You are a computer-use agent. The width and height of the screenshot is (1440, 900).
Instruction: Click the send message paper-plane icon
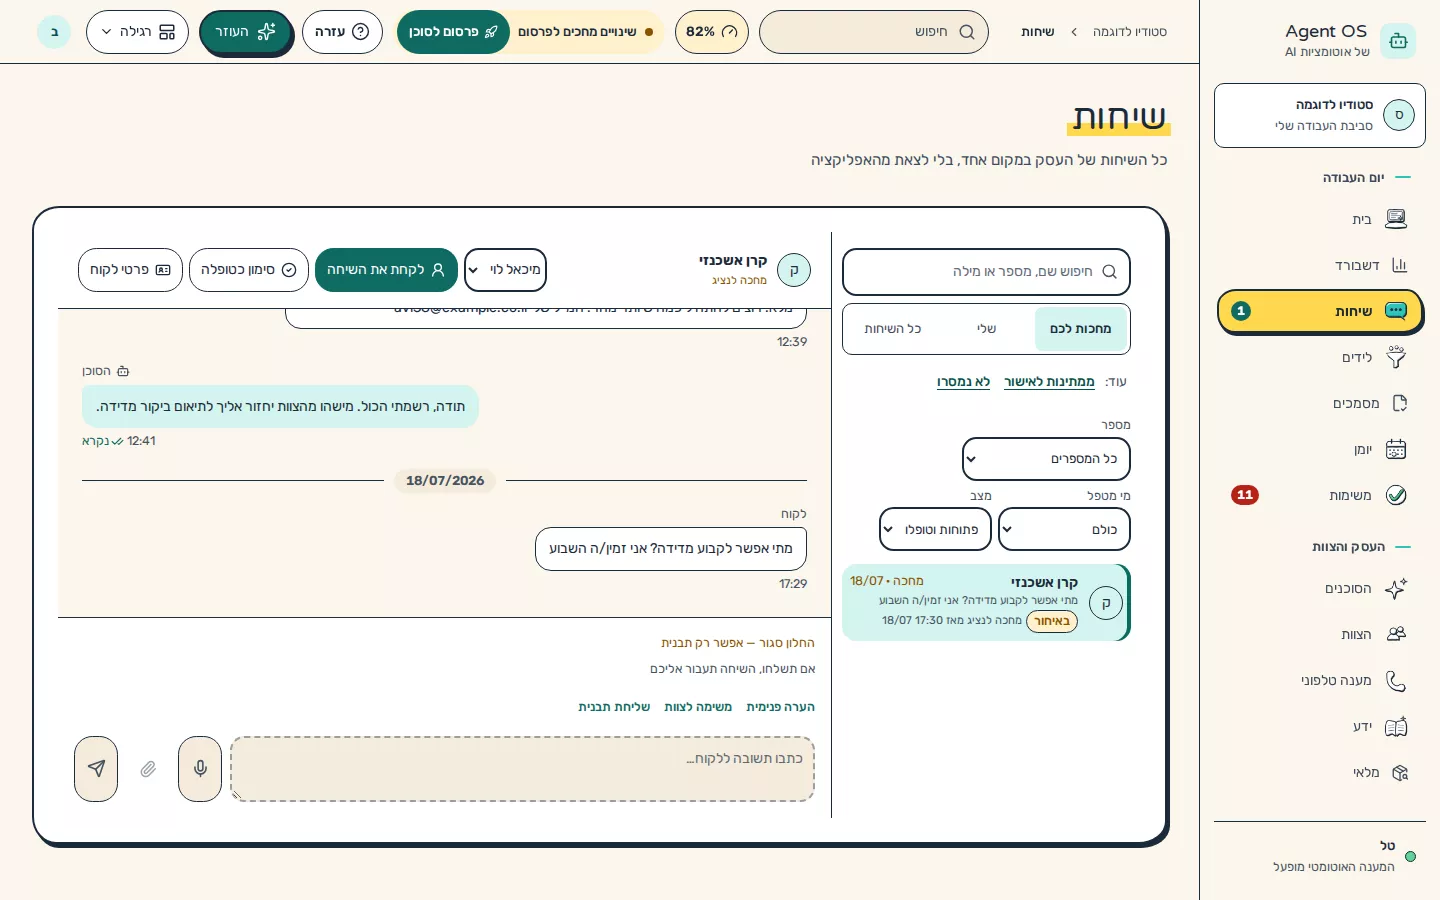click(x=96, y=769)
